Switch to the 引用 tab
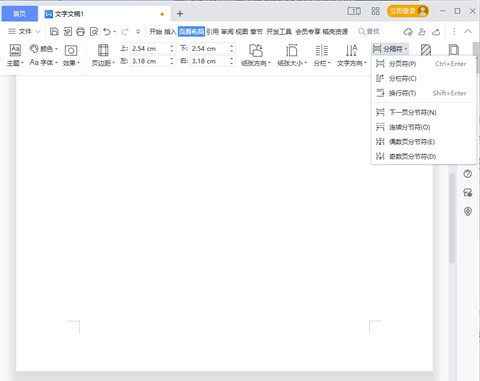Image resolution: width=480 pixels, height=381 pixels. coord(212,32)
